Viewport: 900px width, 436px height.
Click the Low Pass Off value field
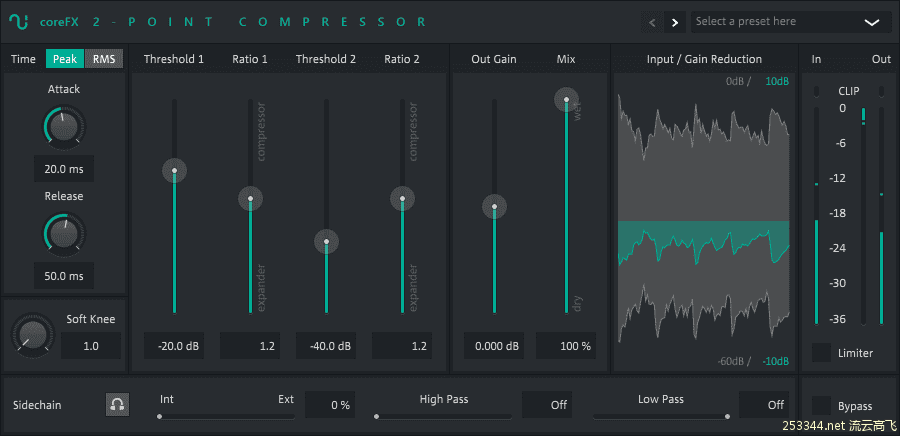click(x=764, y=405)
